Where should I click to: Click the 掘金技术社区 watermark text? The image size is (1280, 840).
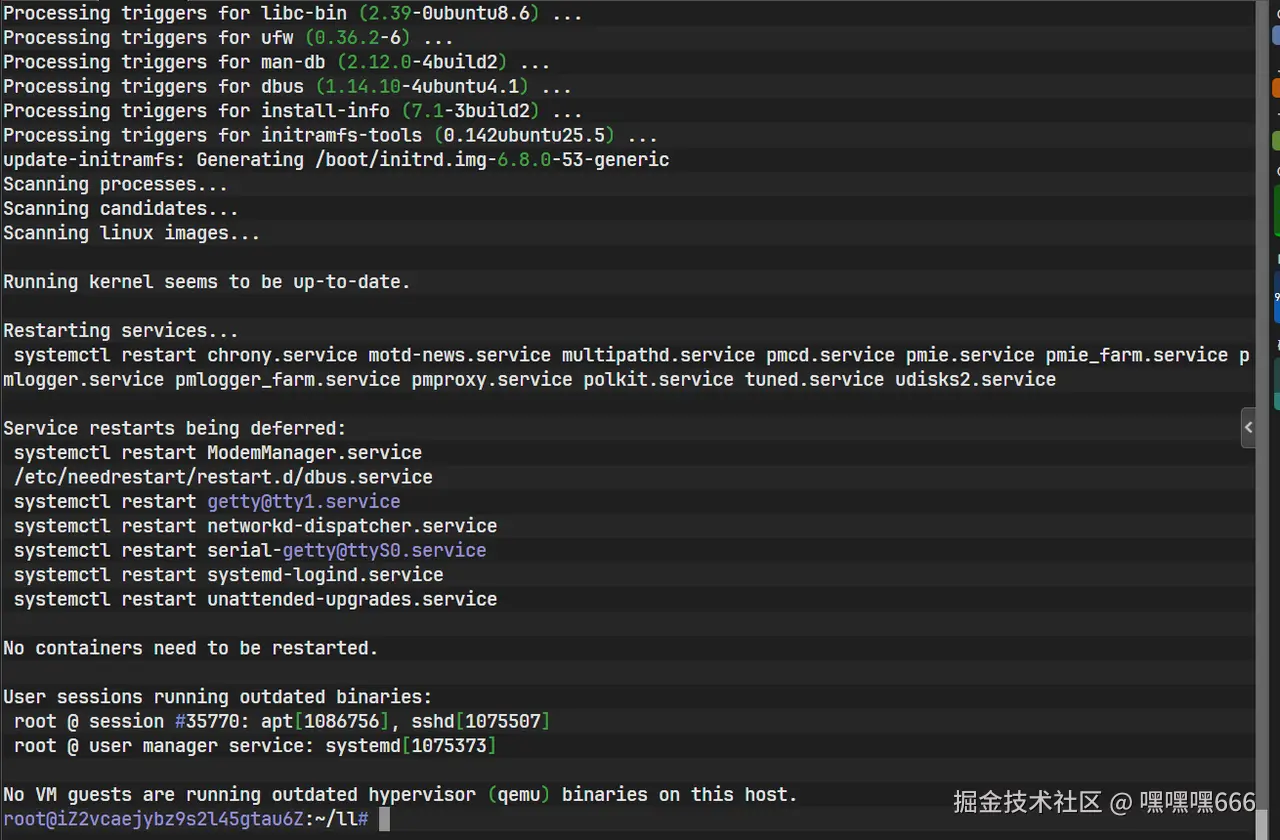1027,802
